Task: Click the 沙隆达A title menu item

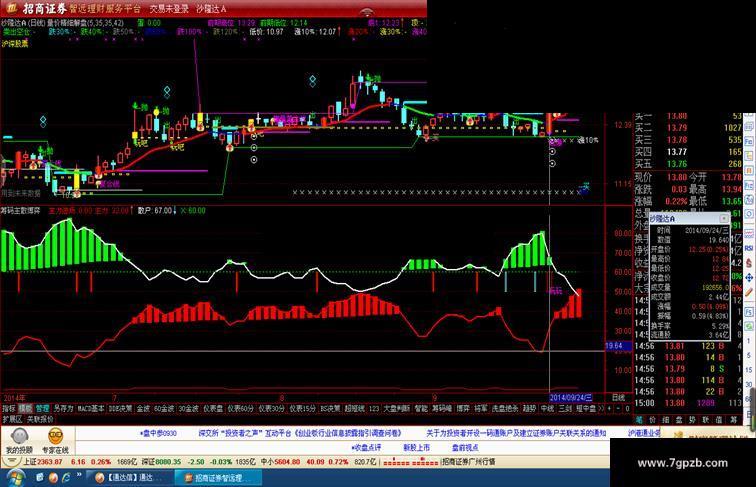Action: pyautogui.click(x=211, y=9)
